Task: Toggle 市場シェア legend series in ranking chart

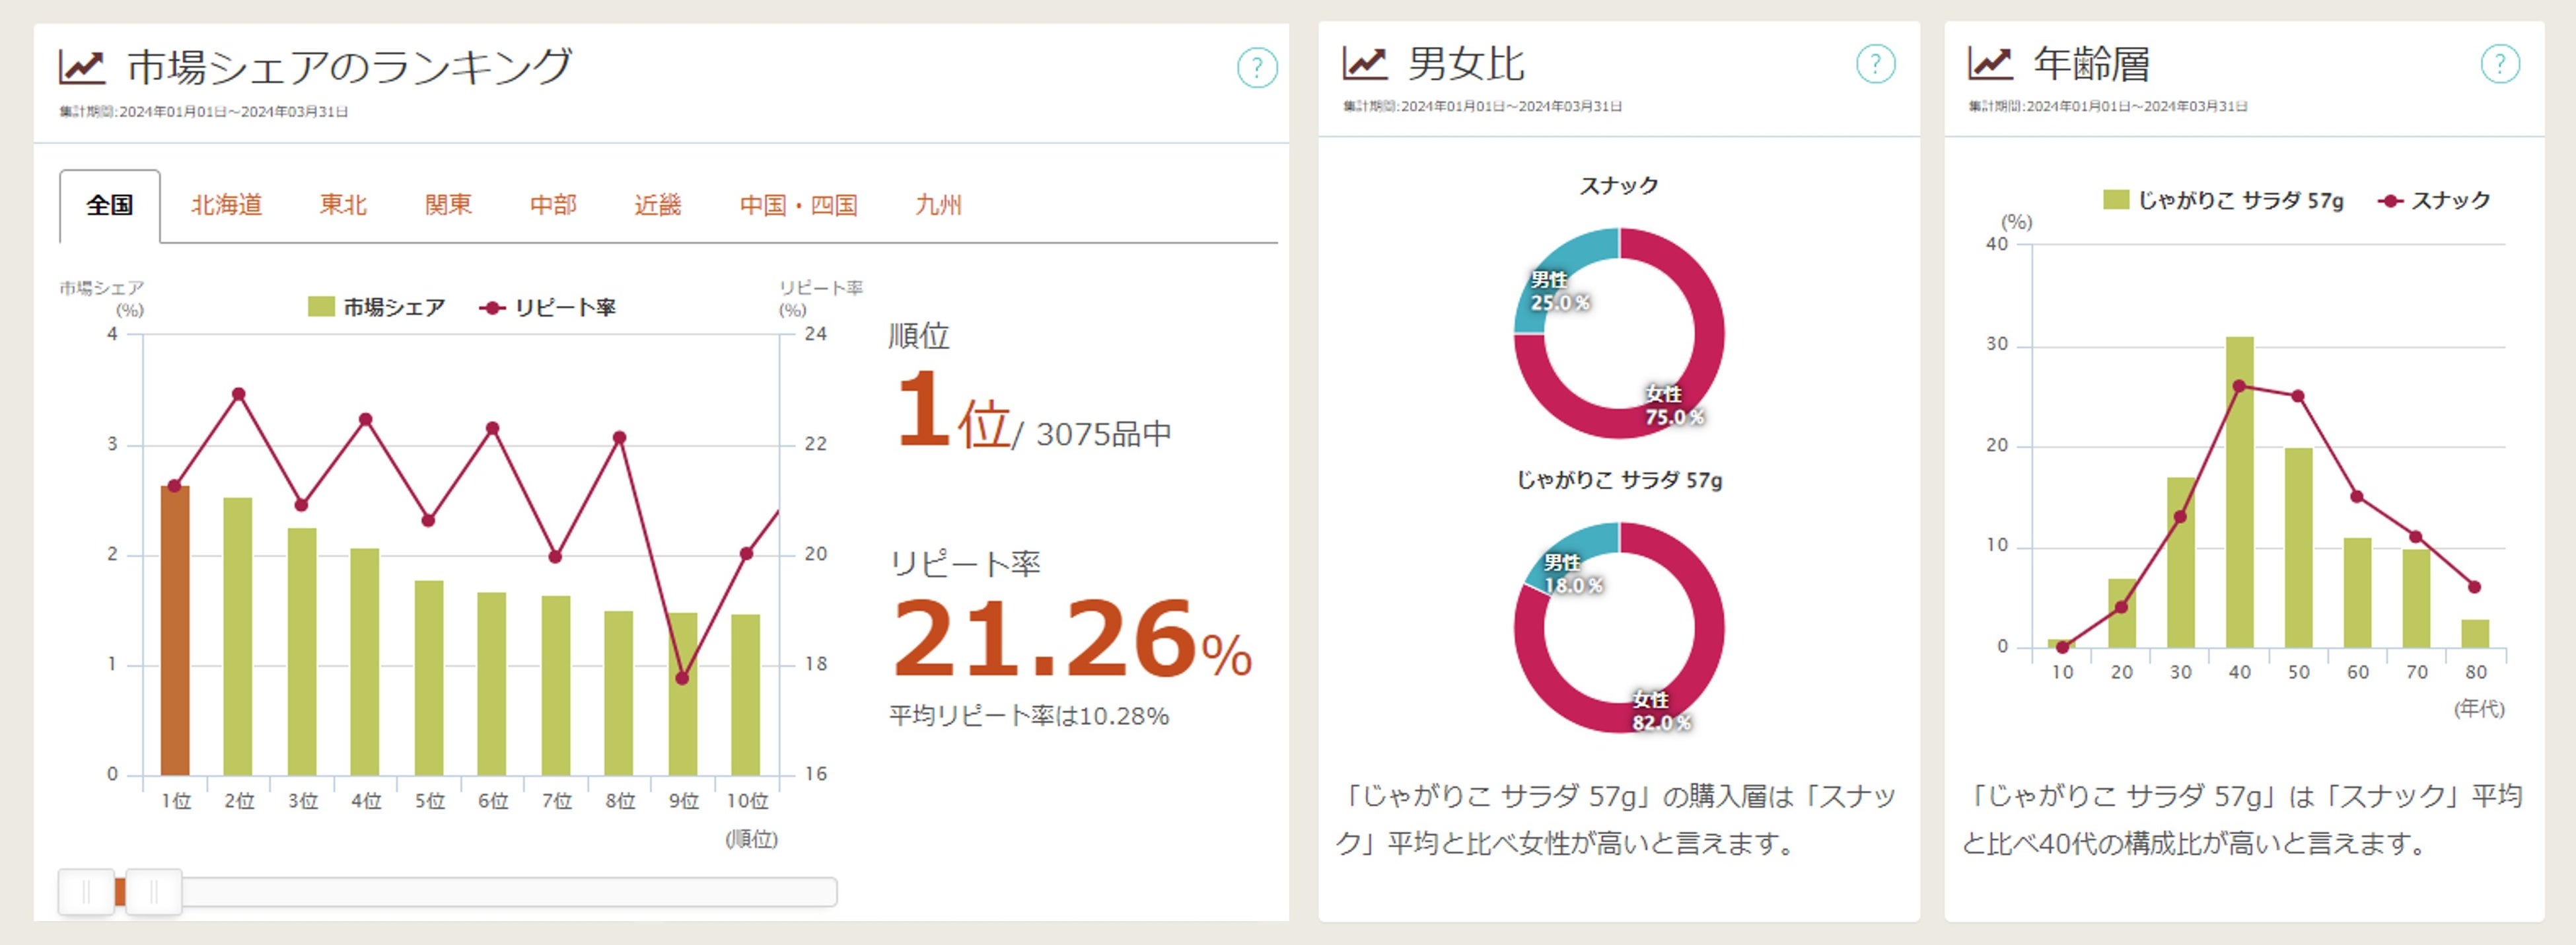Action: [x=377, y=307]
